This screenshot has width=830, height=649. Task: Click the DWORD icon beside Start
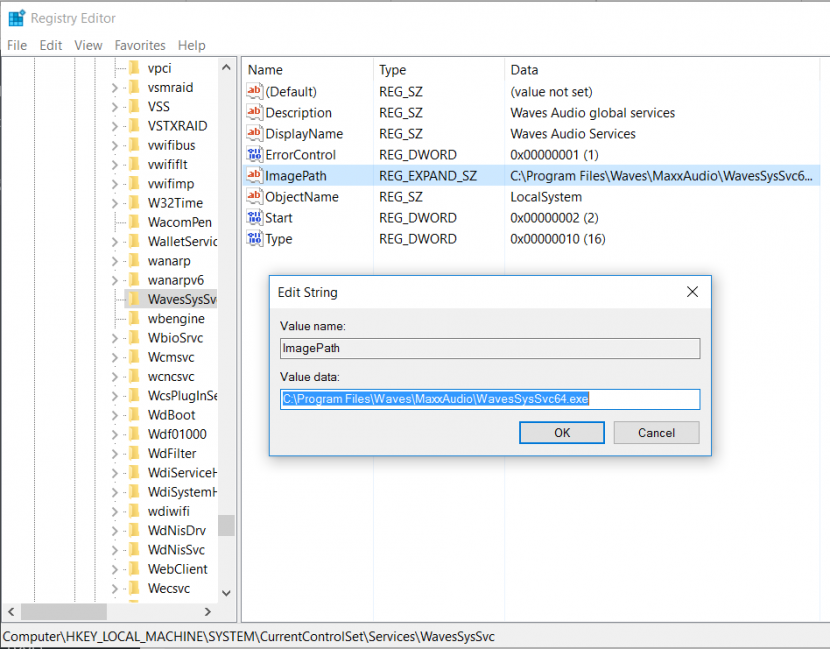pos(253,217)
